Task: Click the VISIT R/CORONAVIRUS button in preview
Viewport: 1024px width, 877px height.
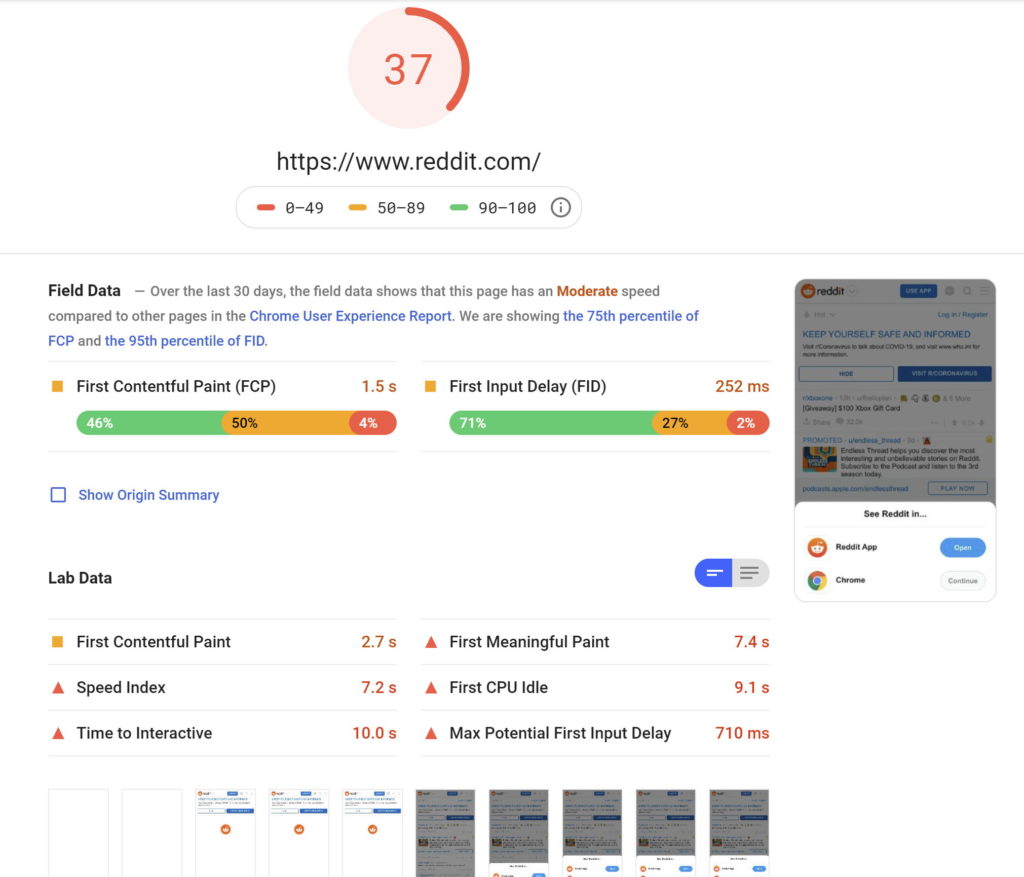Action: [944, 374]
